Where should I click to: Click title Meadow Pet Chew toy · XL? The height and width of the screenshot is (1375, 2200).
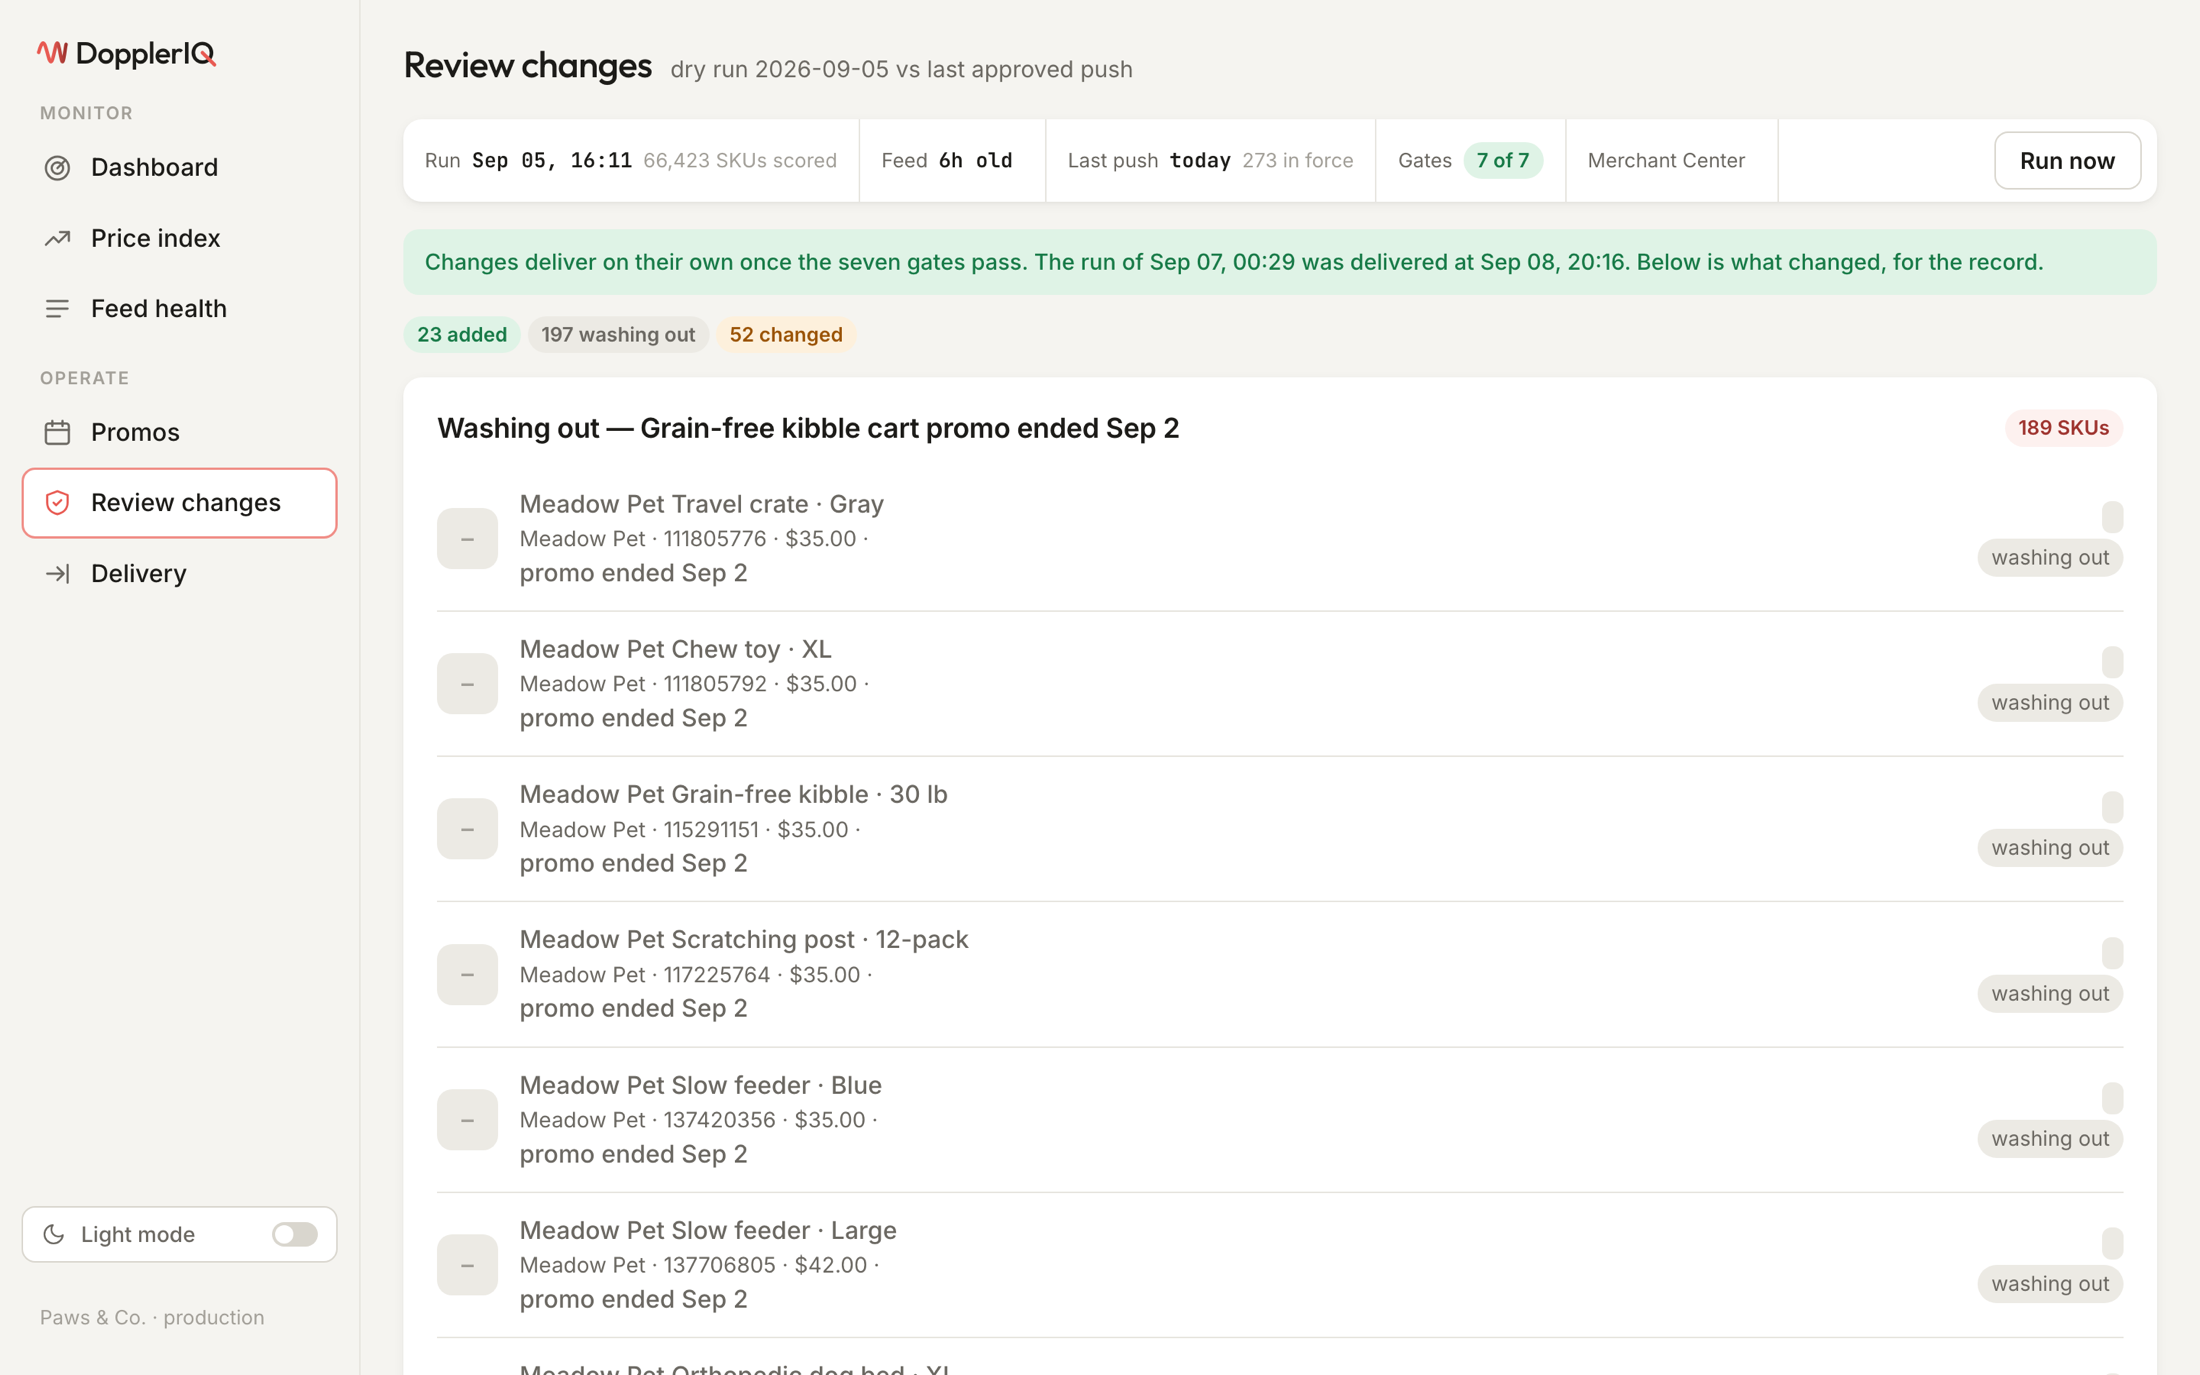[x=675, y=649]
